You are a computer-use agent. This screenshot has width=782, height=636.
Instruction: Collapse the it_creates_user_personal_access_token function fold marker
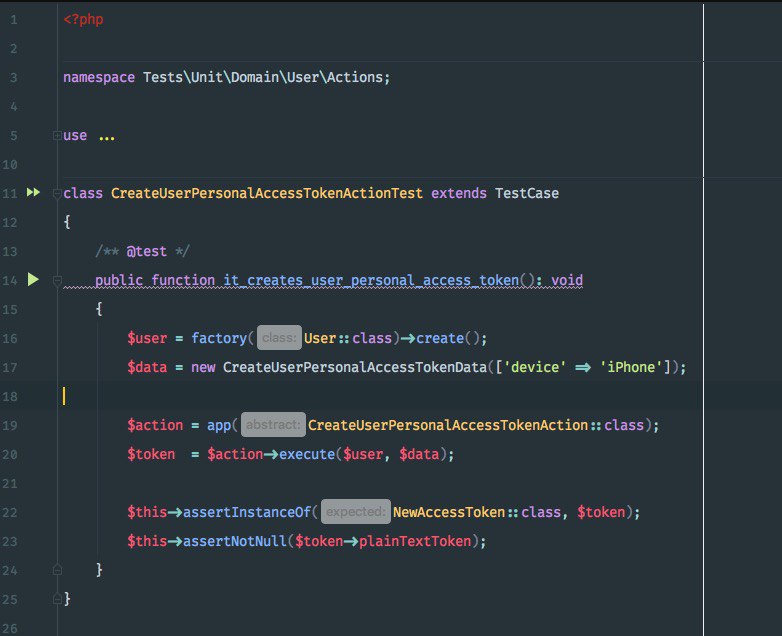(x=57, y=281)
